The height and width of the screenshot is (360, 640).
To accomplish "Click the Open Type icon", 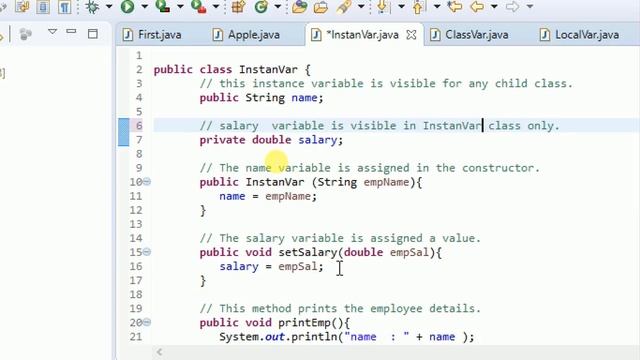I will 299,7.
